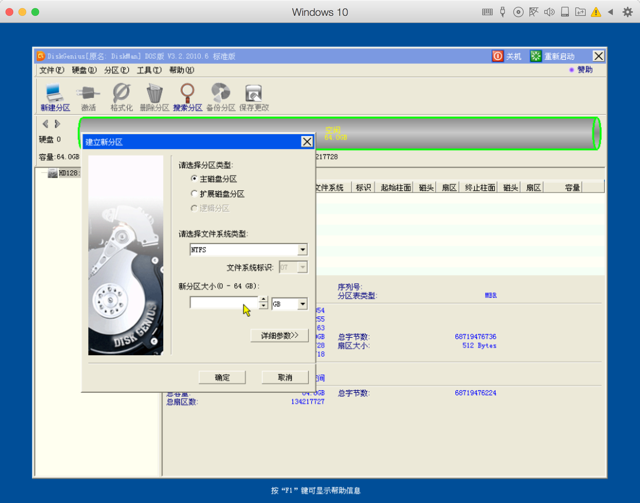Image resolution: width=640 pixels, height=503 pixels.
Task: Click the 搜索分区 magnifier icon
Action: (187, 93)
